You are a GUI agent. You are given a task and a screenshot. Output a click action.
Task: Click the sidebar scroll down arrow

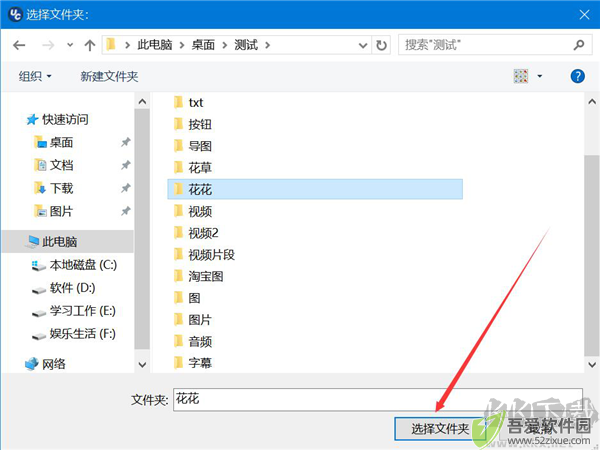tap(142, 365)
